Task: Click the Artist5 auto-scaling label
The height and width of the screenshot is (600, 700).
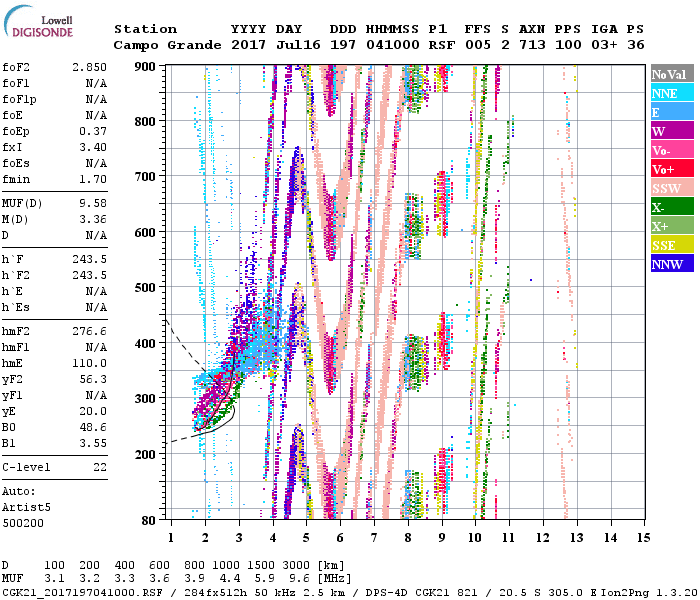Action: [24, 507]
